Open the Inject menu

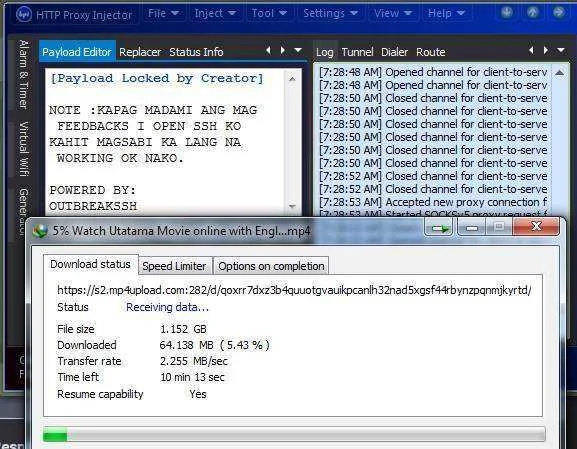point(215,13)
